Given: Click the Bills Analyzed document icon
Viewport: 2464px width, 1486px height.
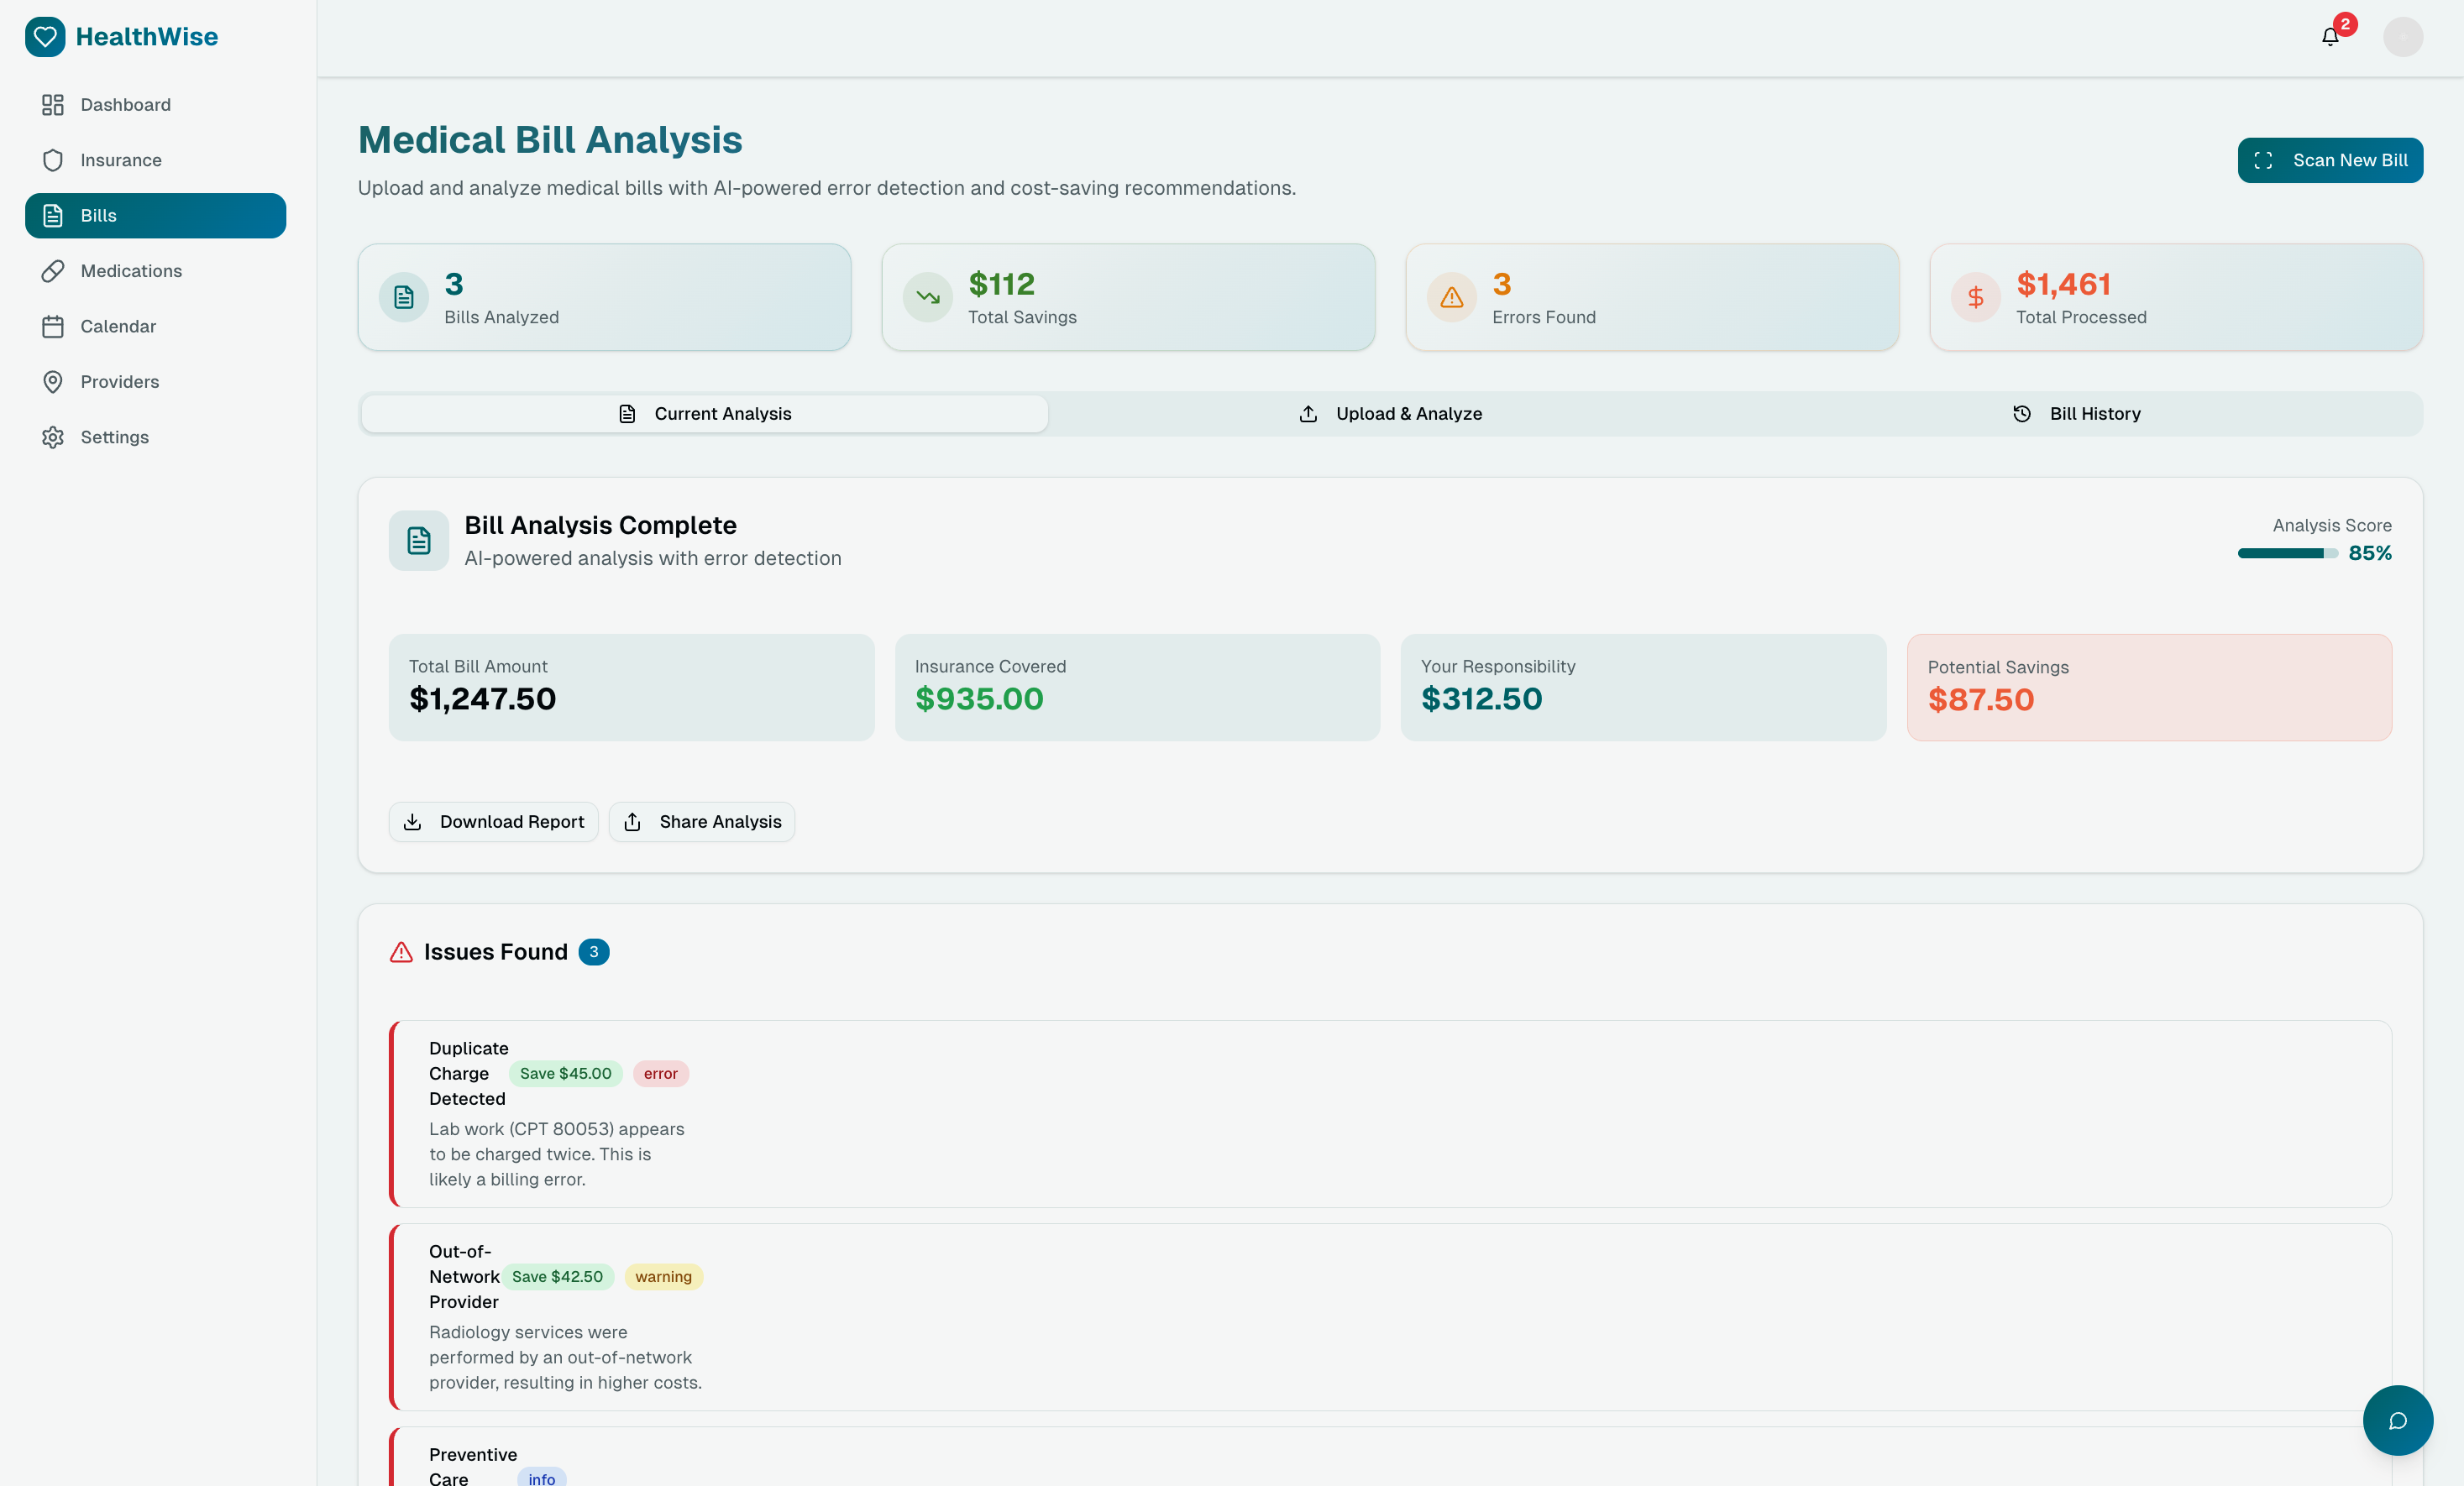Looking at the screenshot, I should pos(404,297).
